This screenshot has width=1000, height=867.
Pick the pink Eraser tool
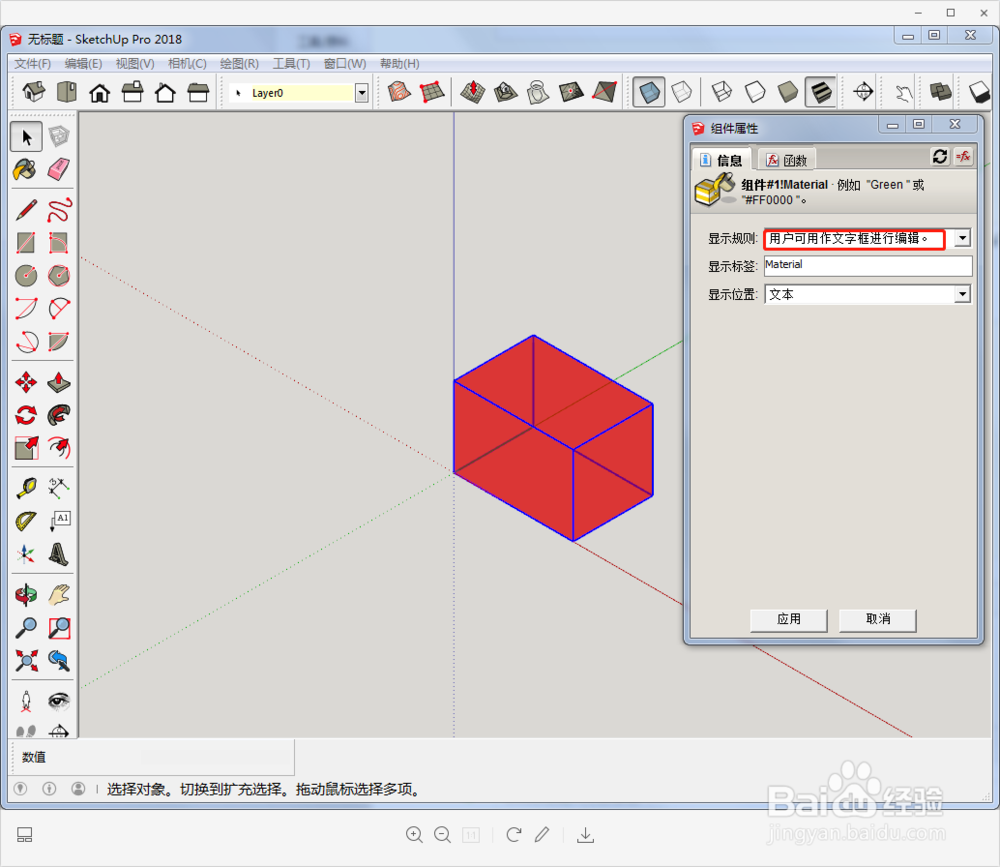pos(59,169)
